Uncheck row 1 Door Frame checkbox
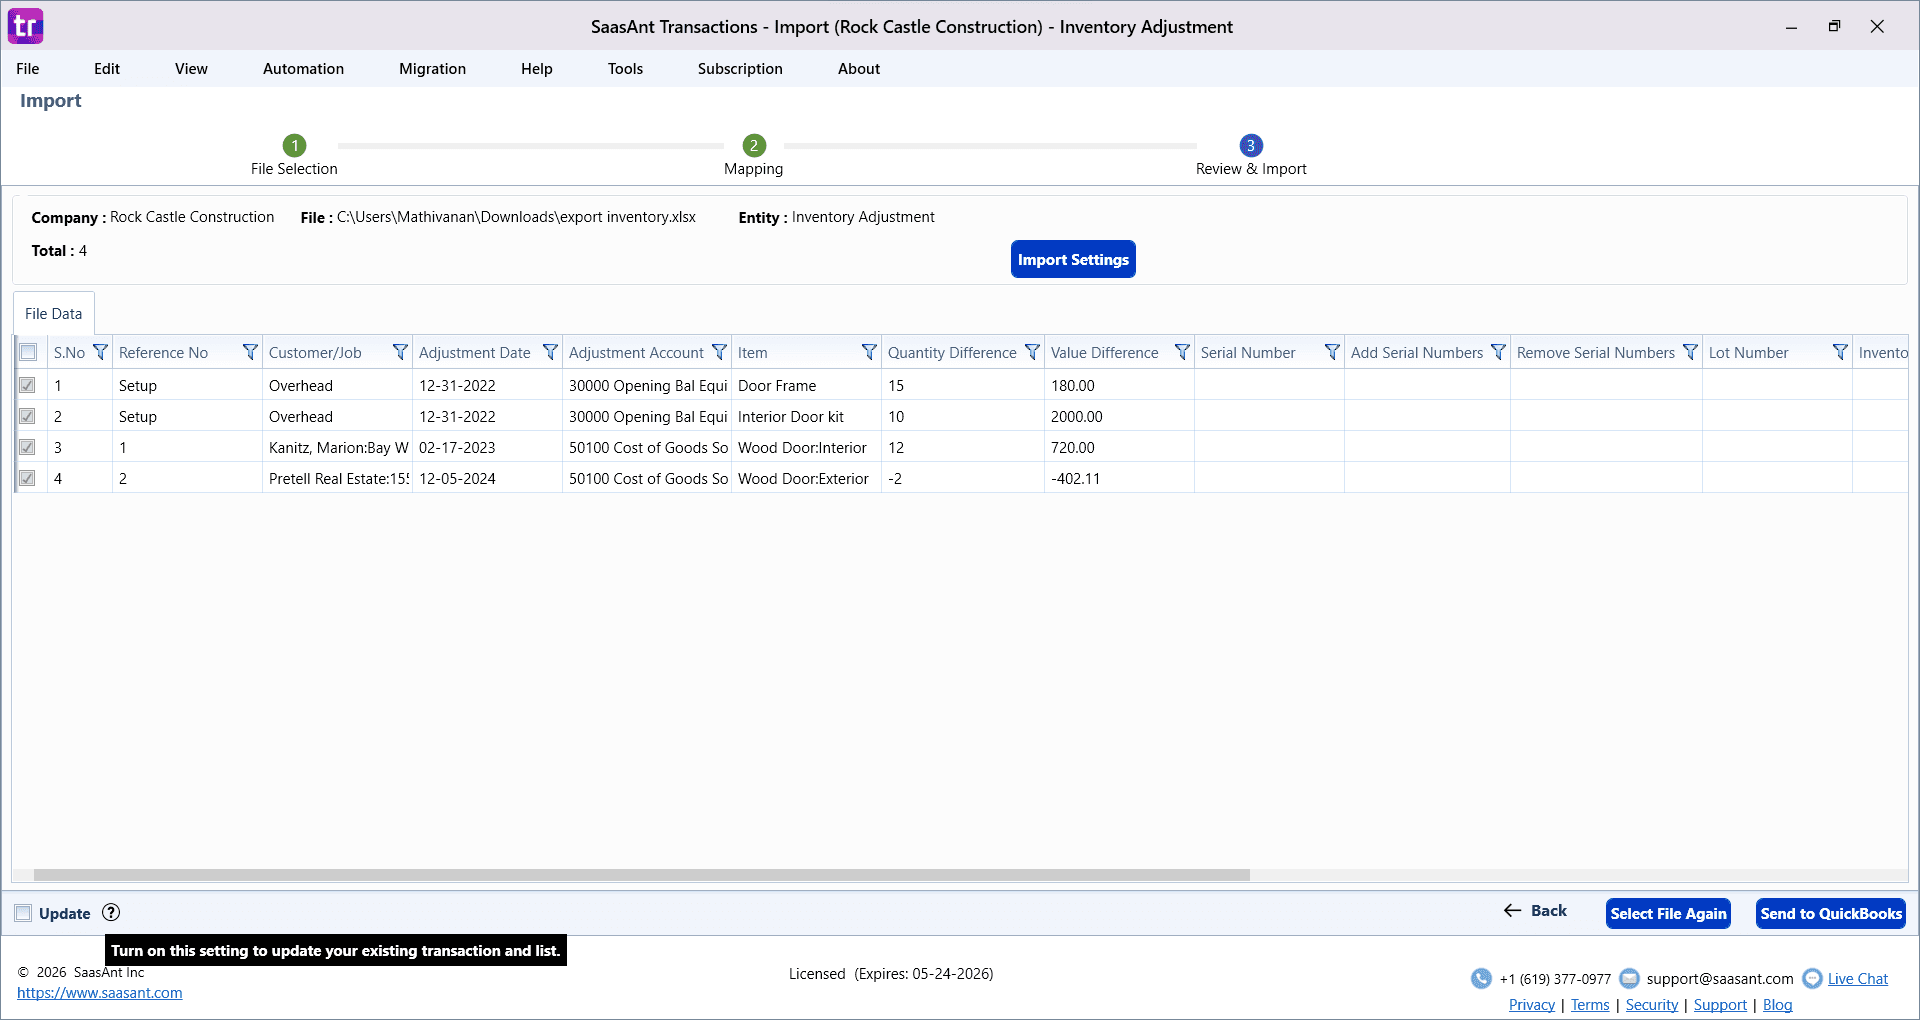This screenshot has width=1920, height=1020. pyautogui.click(x=28, y=385)
